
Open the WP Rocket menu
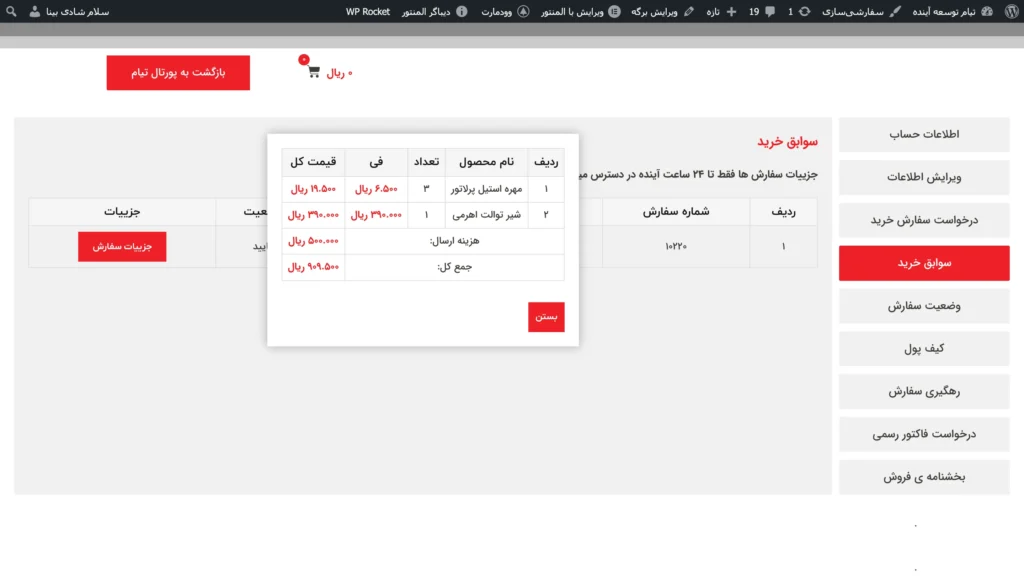tap(368, 12)
